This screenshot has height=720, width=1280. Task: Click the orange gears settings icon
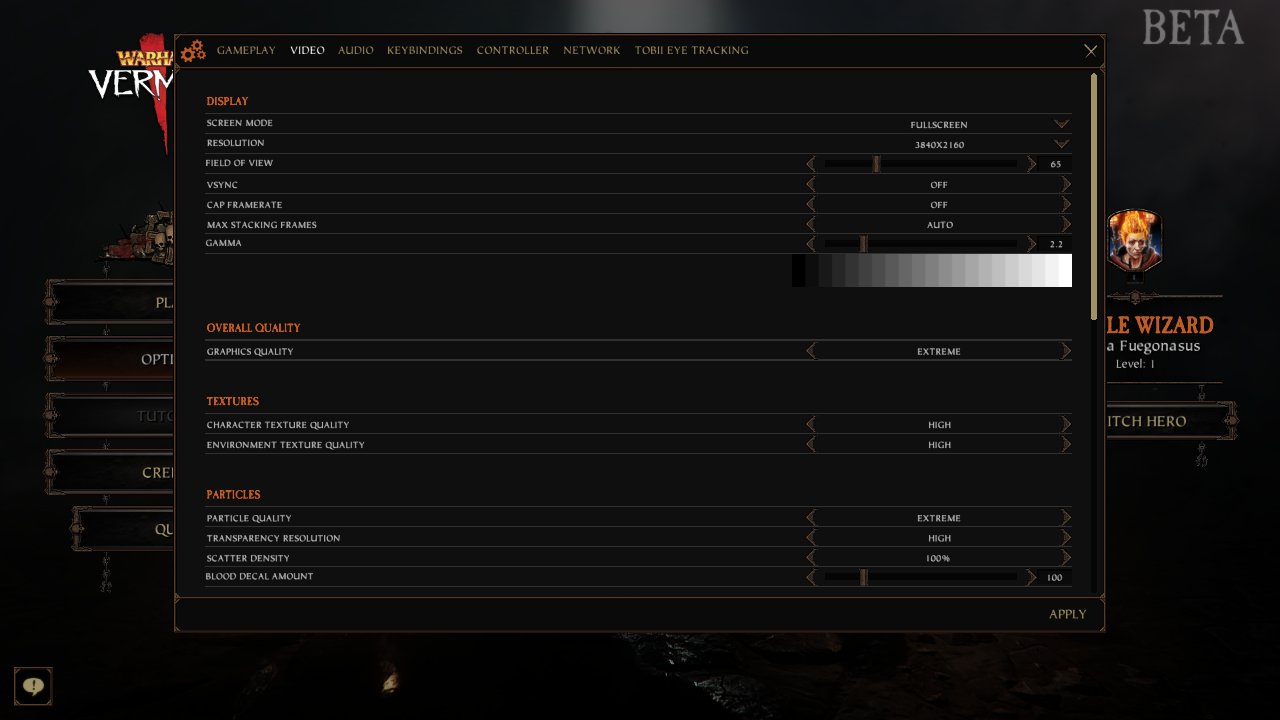click(x=193, y=50)
